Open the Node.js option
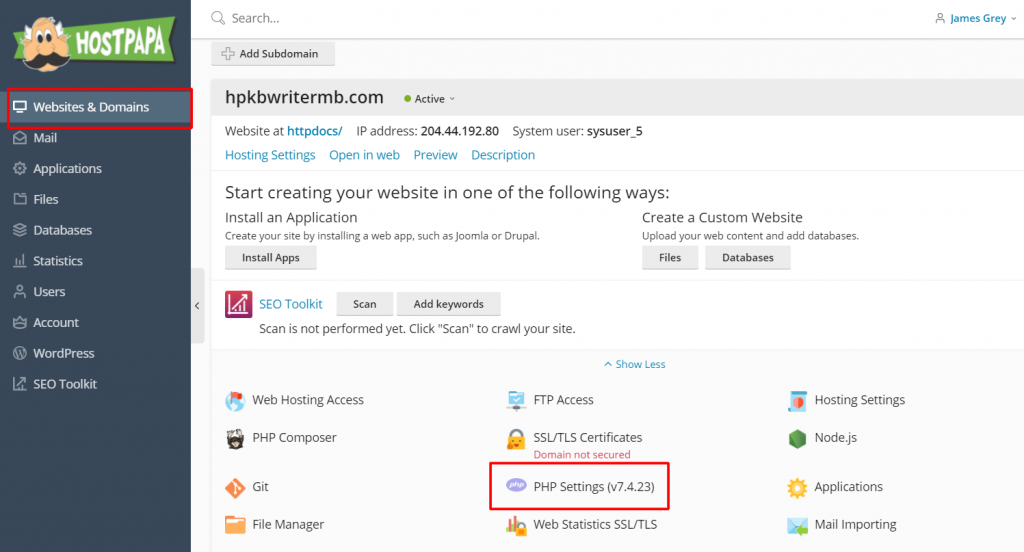1024x552 pixels. (x=835, y=438)
